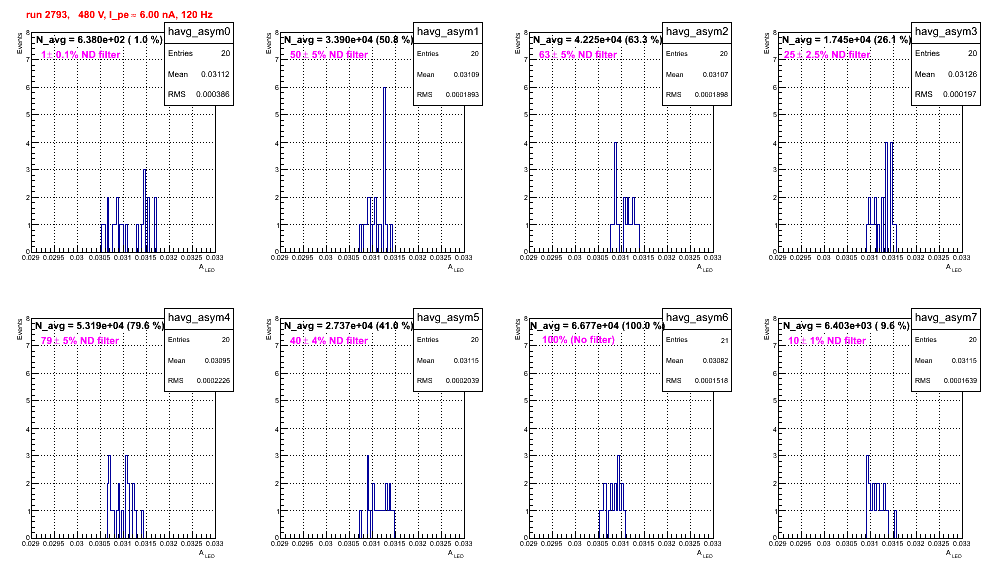Select the havg_asym5 stats box title
The width and height of the screenshot is (996, 572).
[448, 317]
